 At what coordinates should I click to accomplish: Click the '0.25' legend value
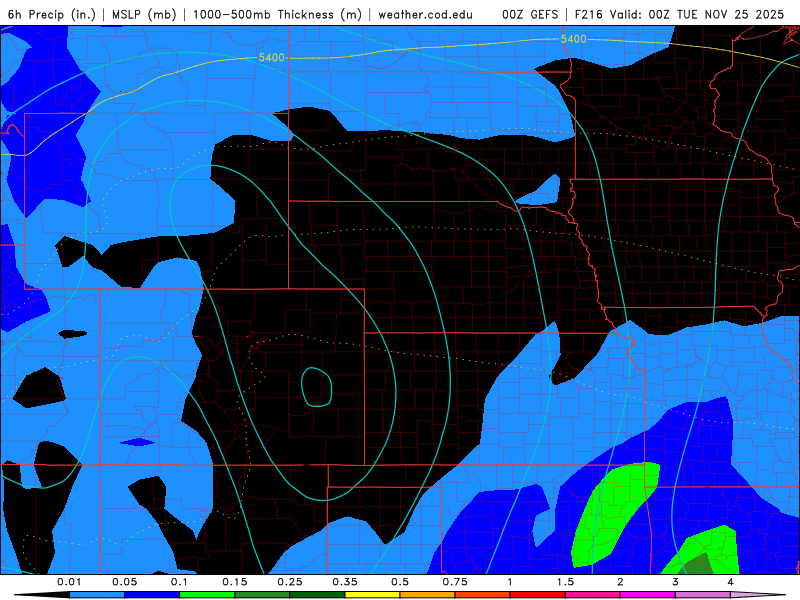point(290,582)
